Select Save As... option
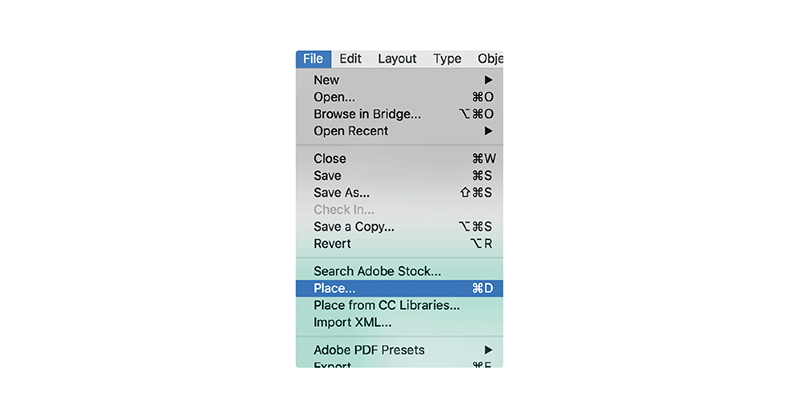 pyautogui.click(x=342, y=192)
